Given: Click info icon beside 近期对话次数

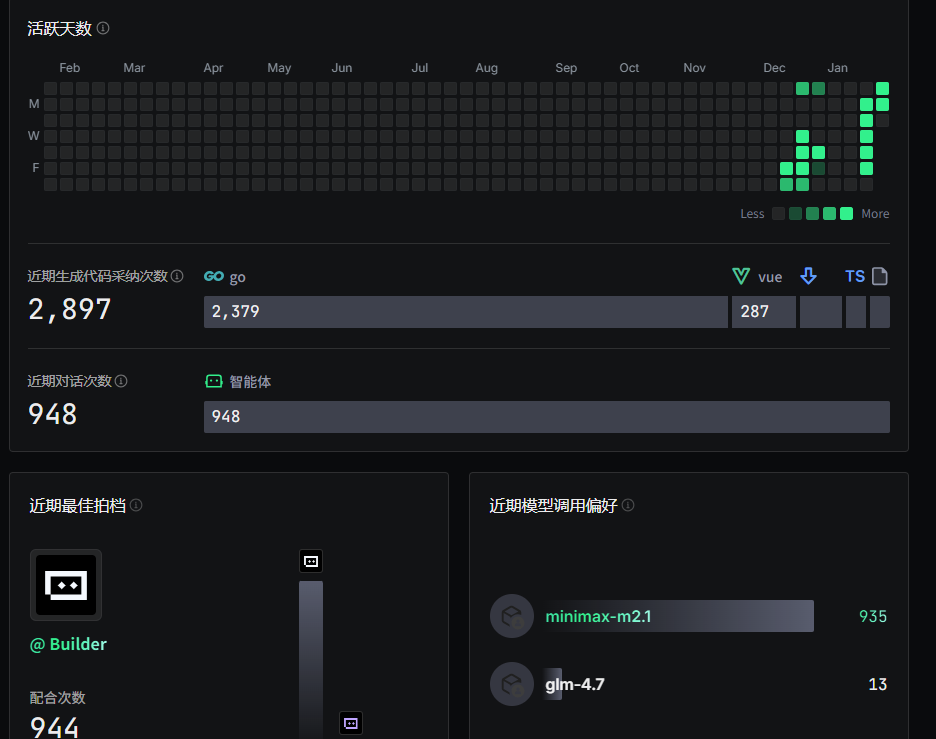Looking at the screenshot, I should (121, 381).
